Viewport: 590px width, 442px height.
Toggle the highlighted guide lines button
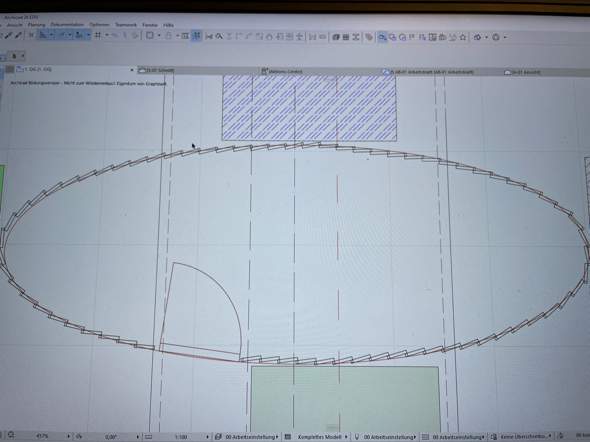tap(196, 36)
